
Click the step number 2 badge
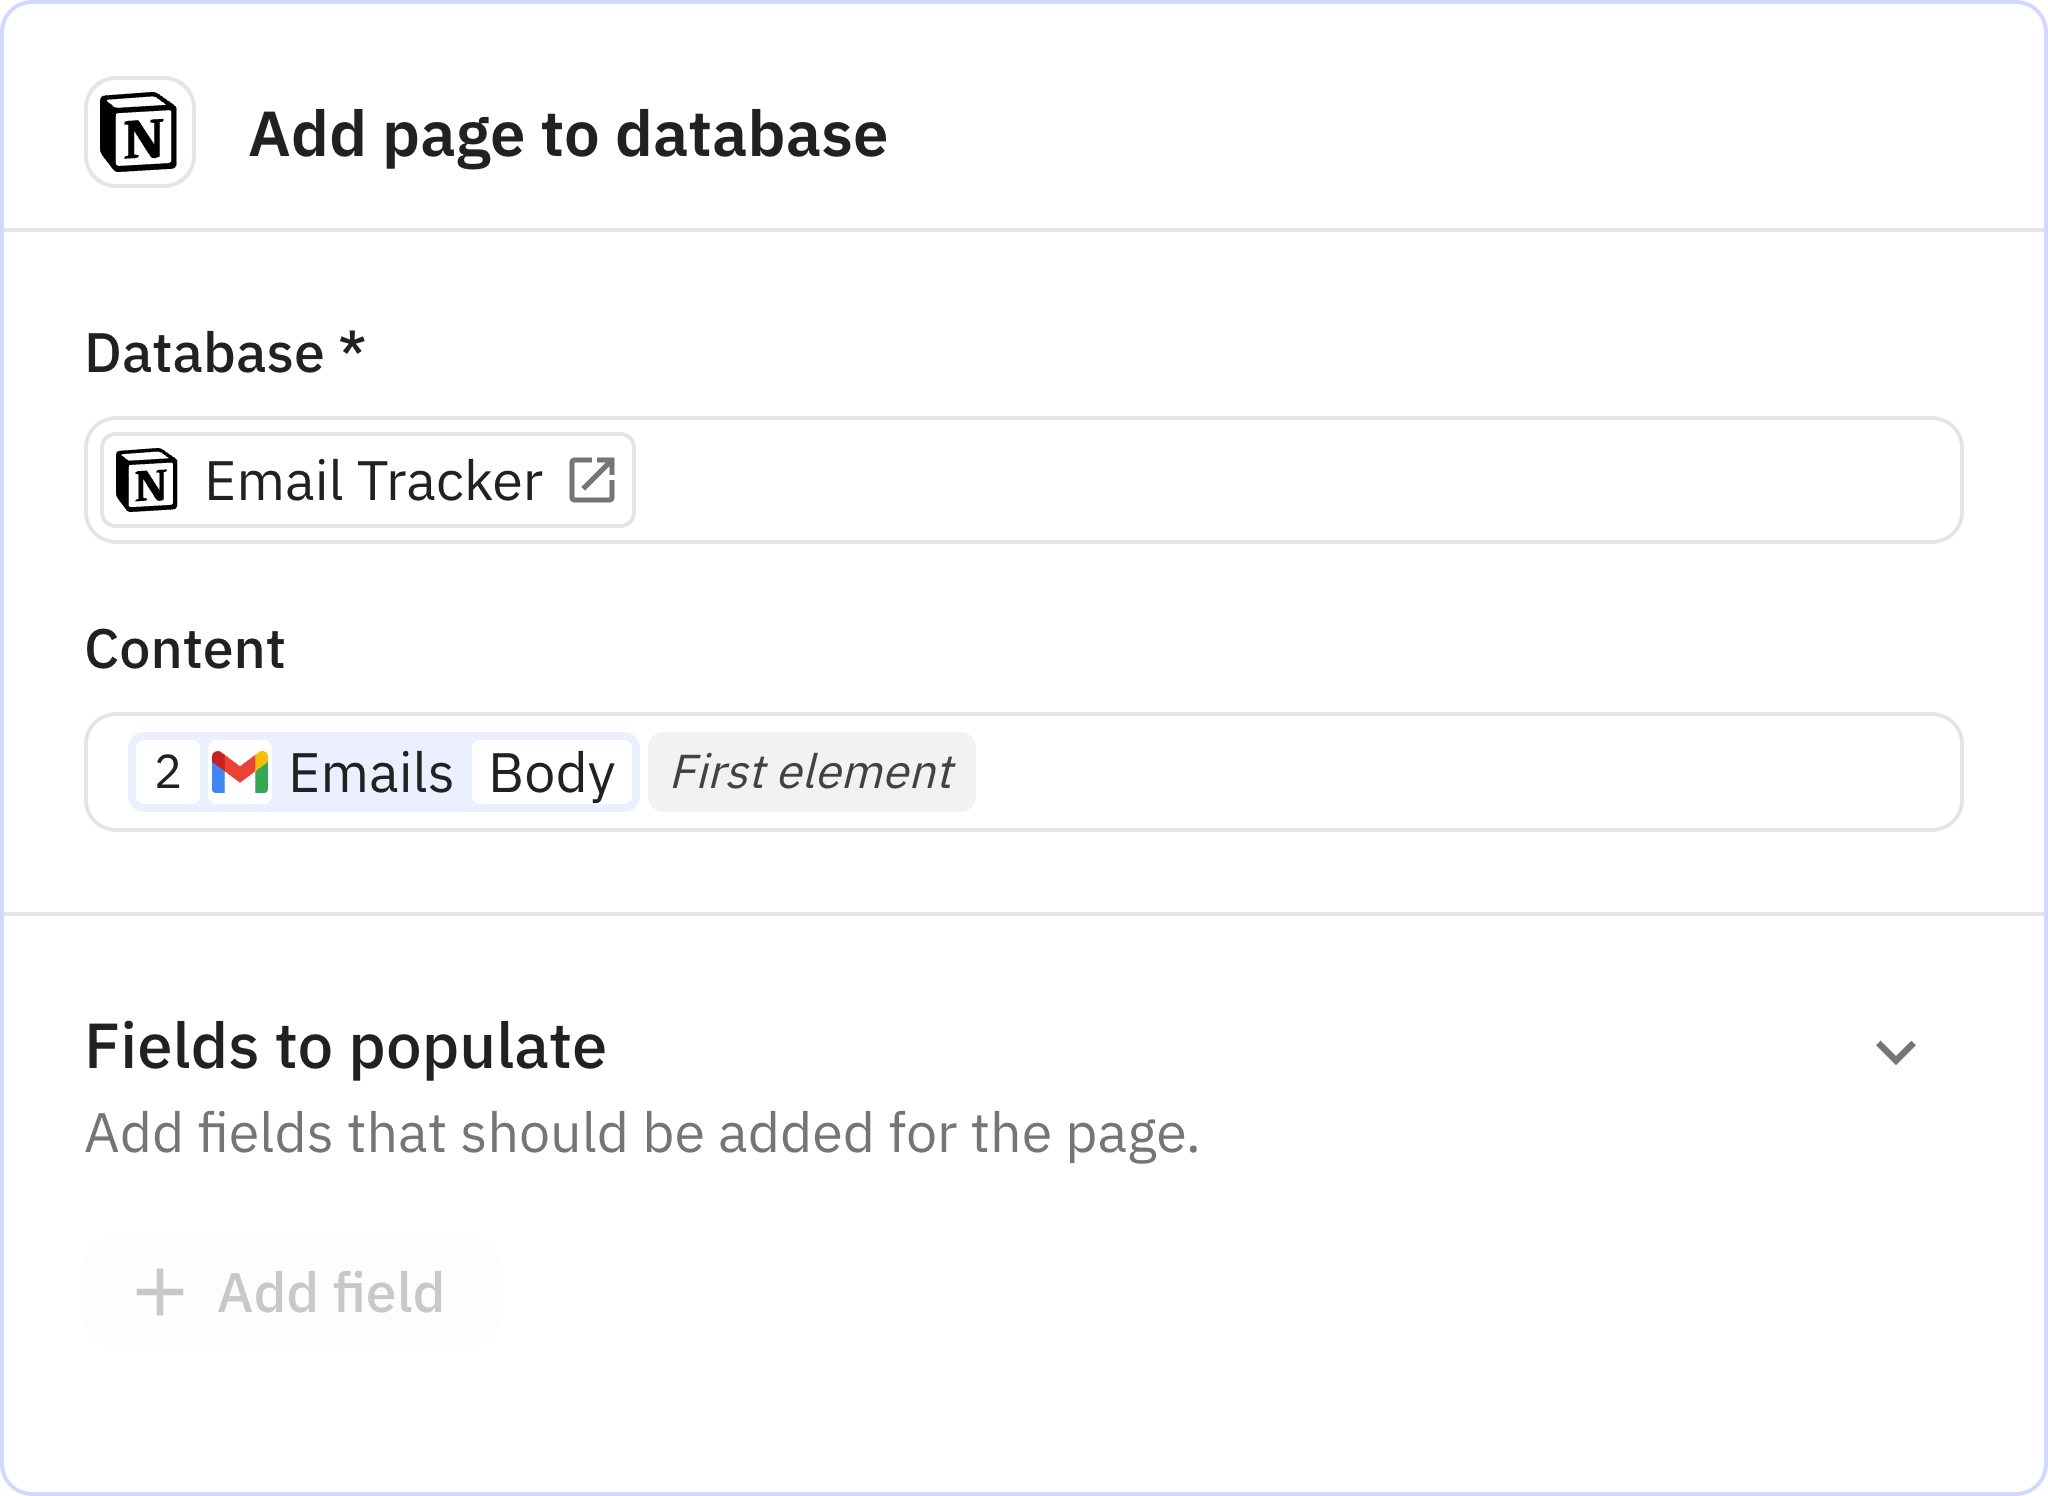click(x=168, y=772)
